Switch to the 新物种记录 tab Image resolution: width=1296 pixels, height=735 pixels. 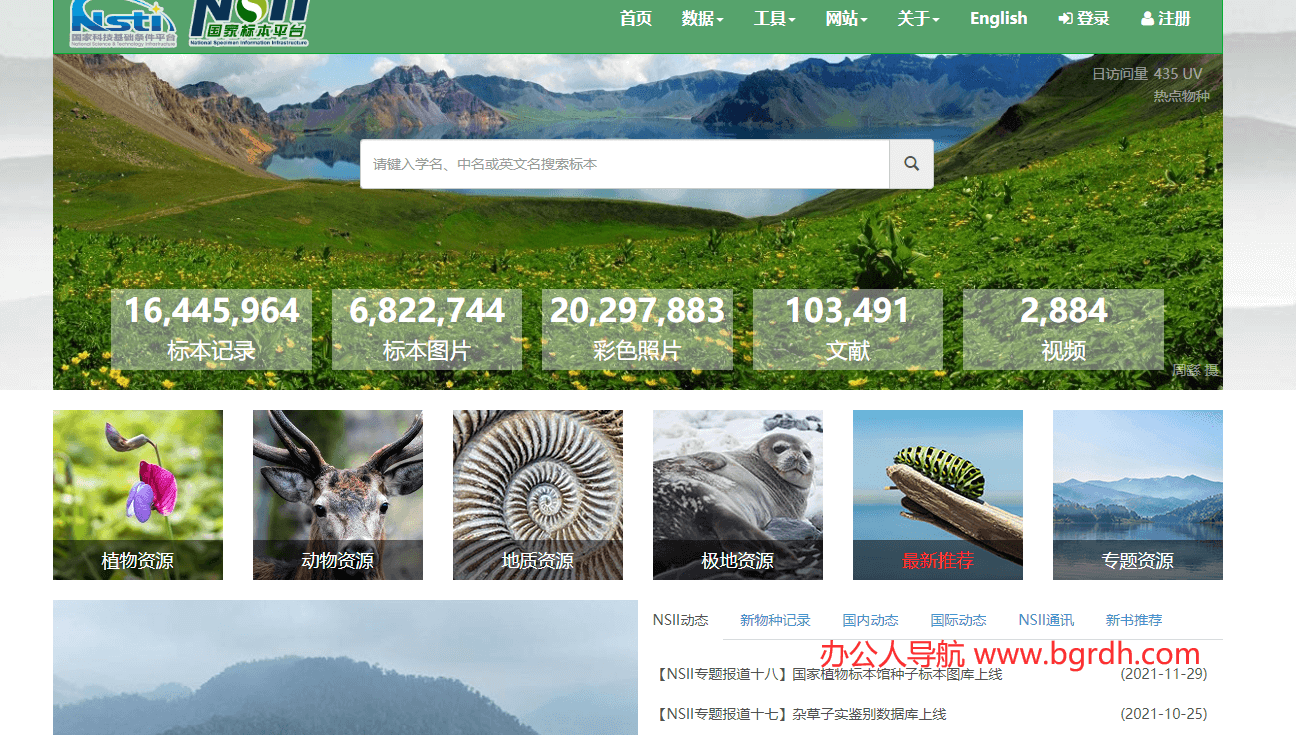[775, 620]
